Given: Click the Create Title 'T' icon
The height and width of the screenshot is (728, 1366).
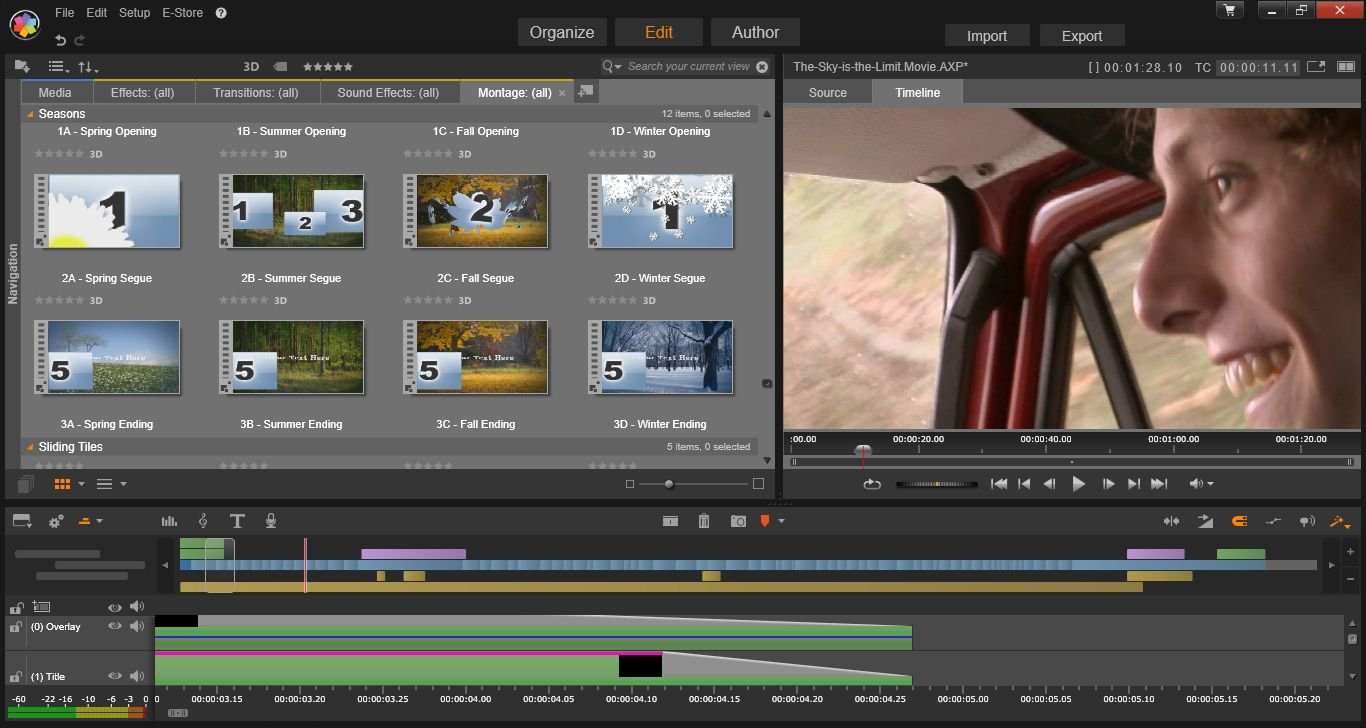Looking at the screenshot, I should (237, 521).
